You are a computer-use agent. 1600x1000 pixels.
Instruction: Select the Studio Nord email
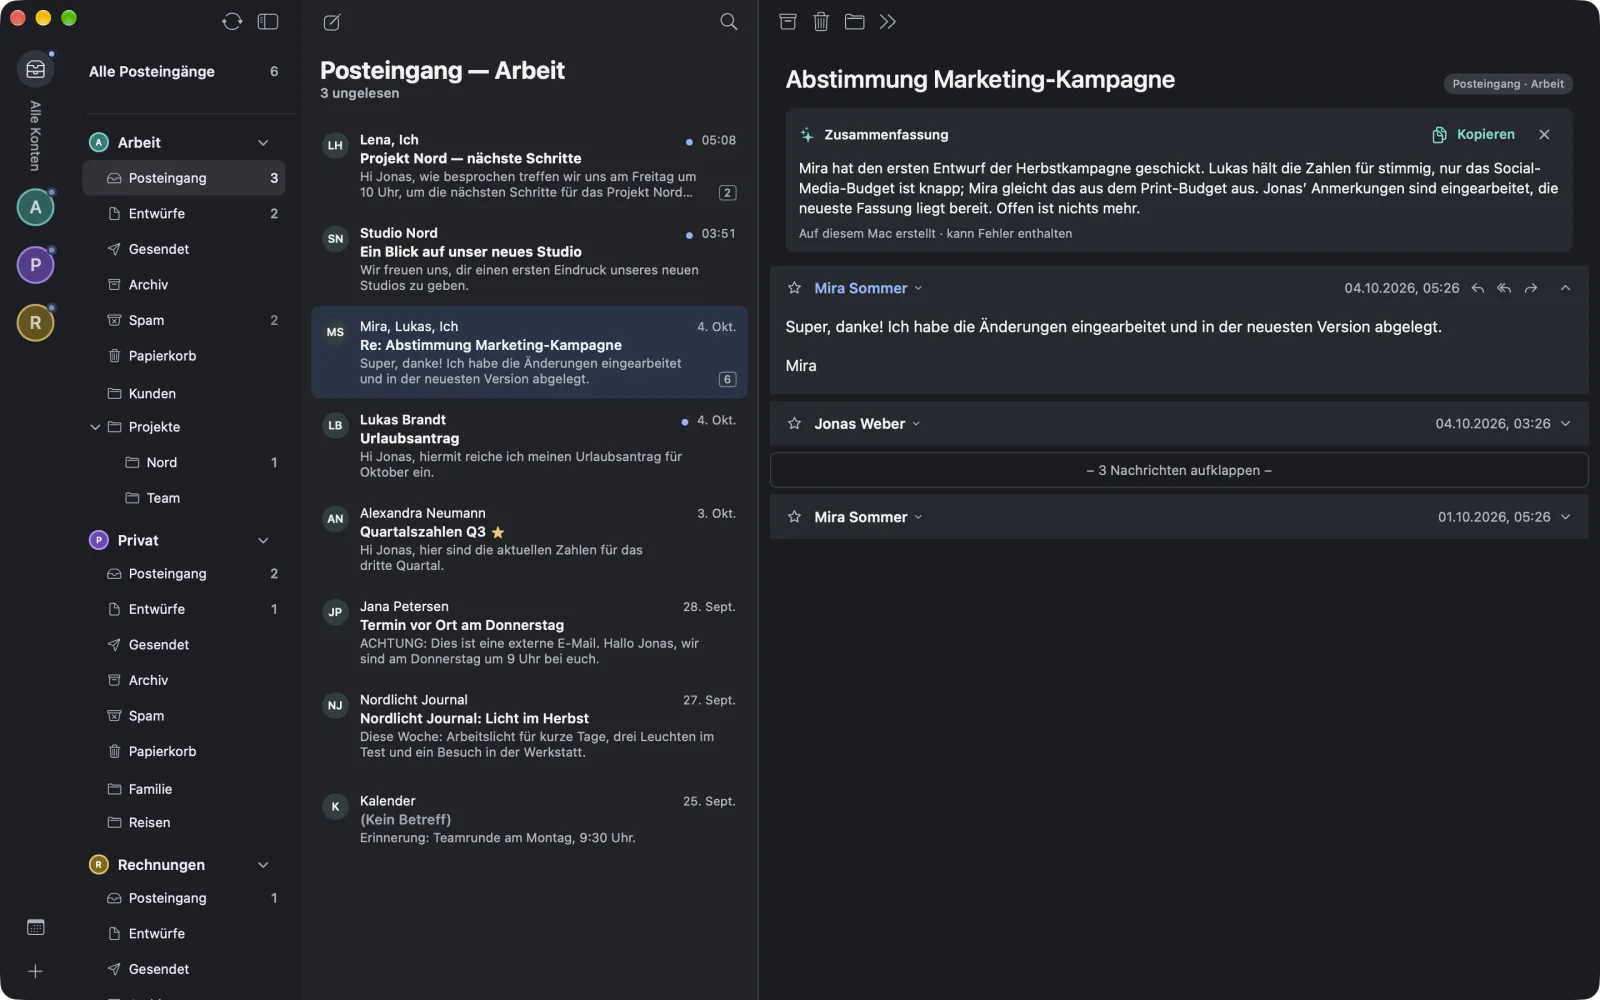(x=529, y=259)
